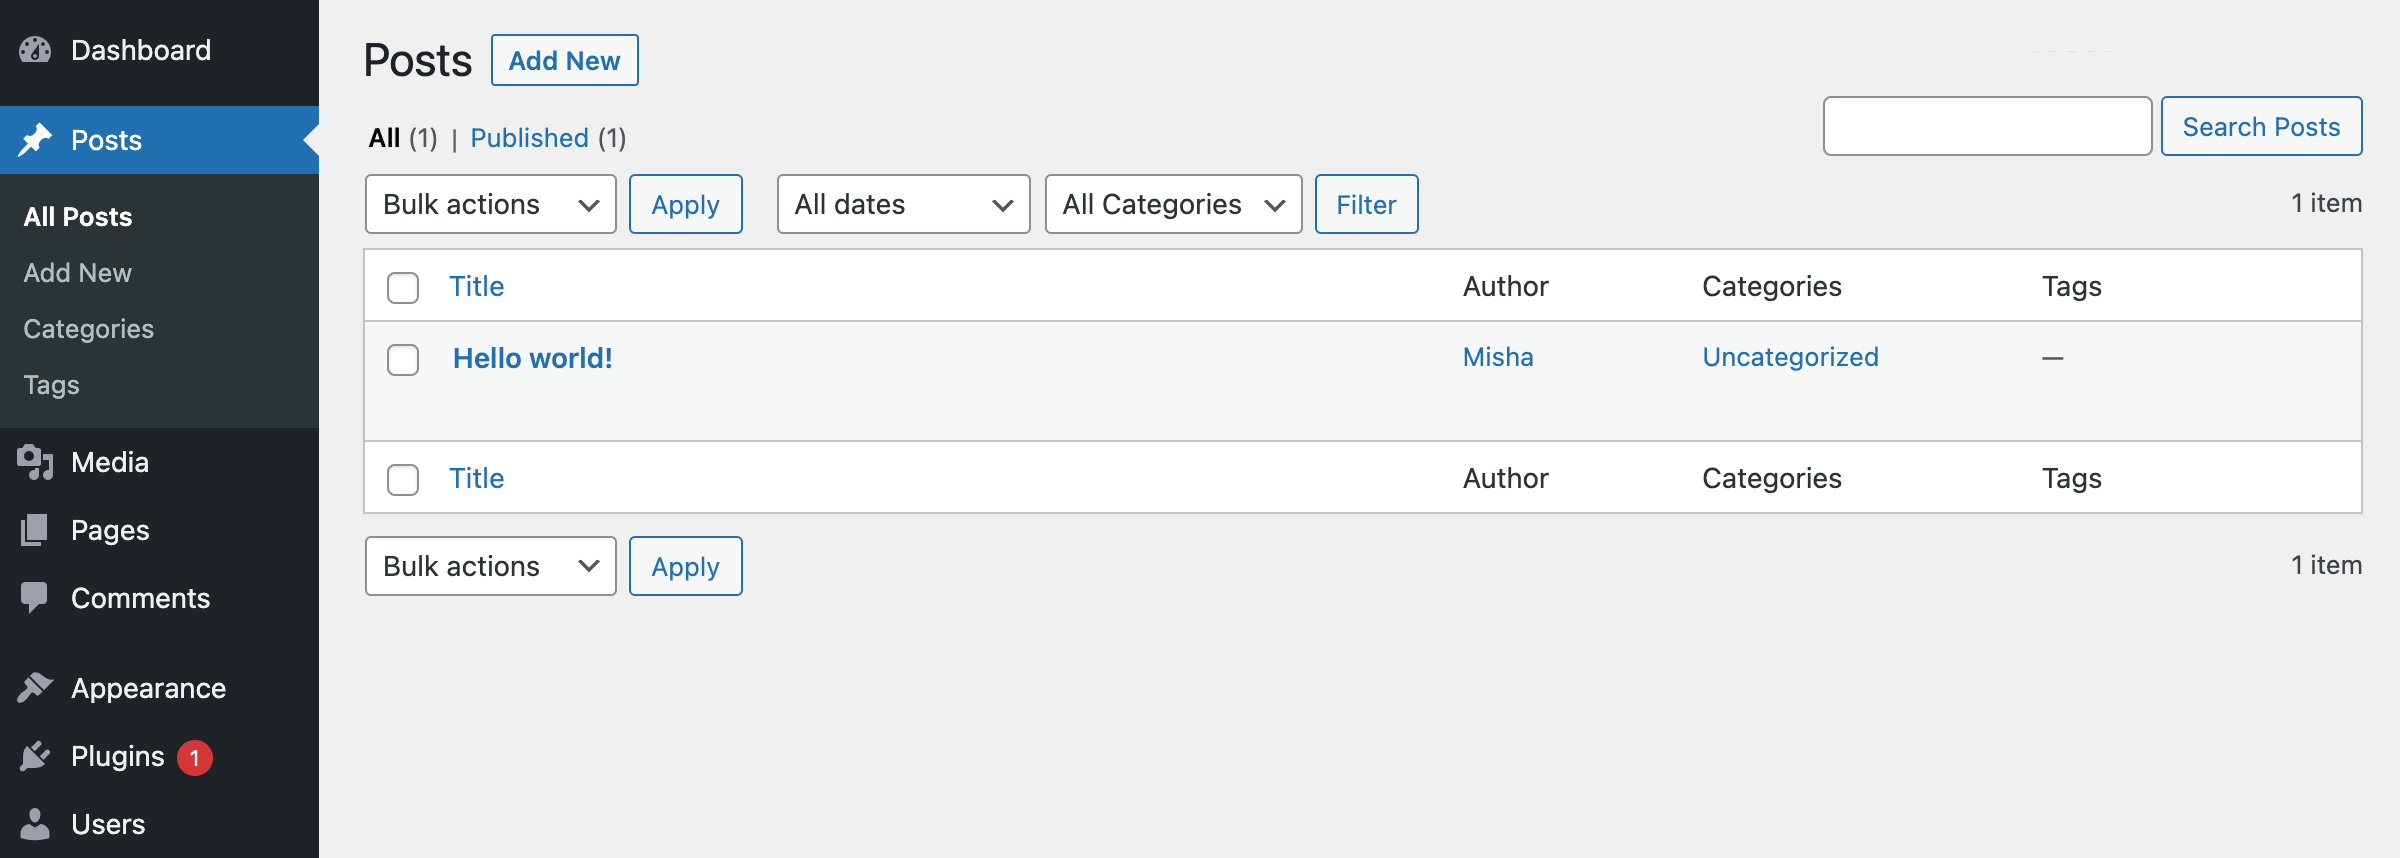Click the Plugins plug icon

[x=35, y=756]
